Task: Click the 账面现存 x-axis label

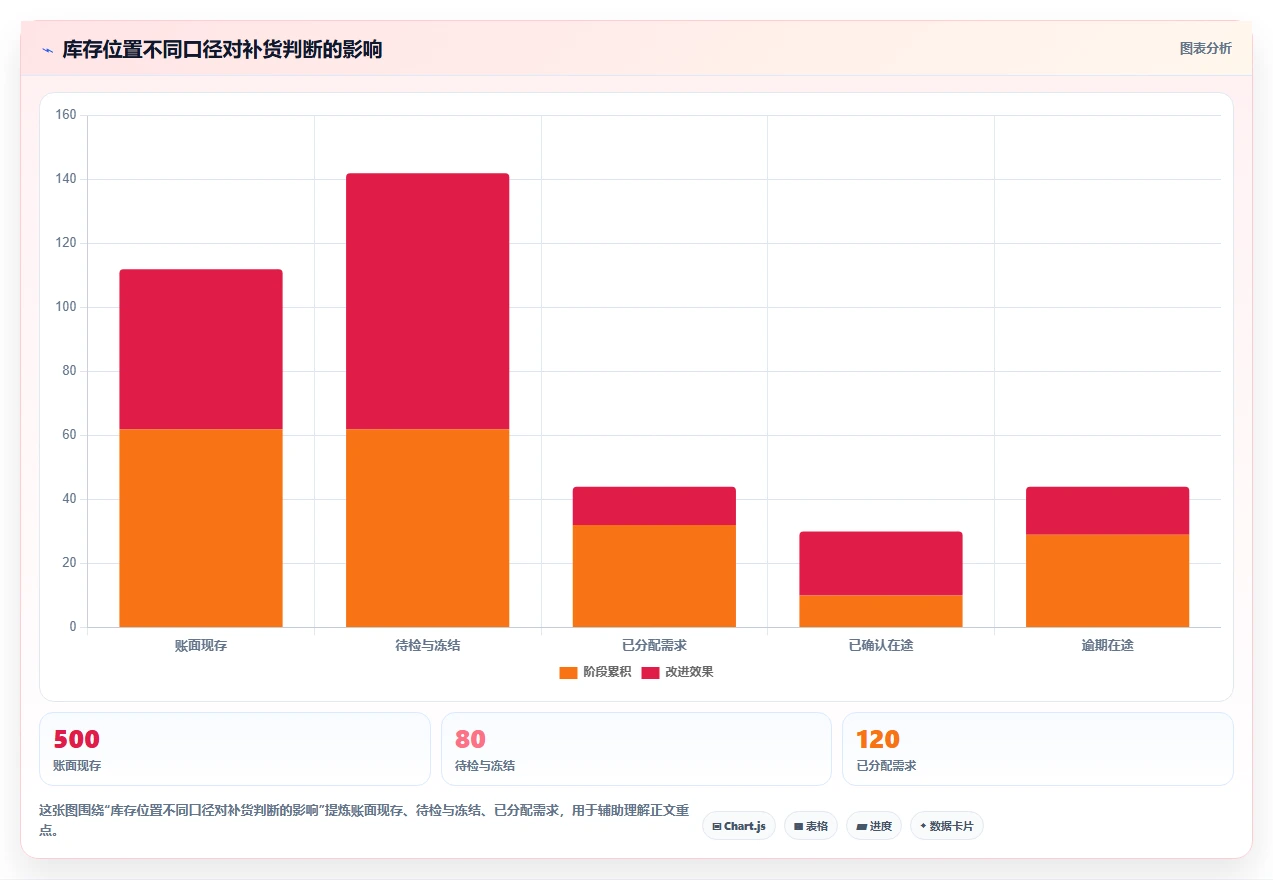Action: [x=201, y=646]
